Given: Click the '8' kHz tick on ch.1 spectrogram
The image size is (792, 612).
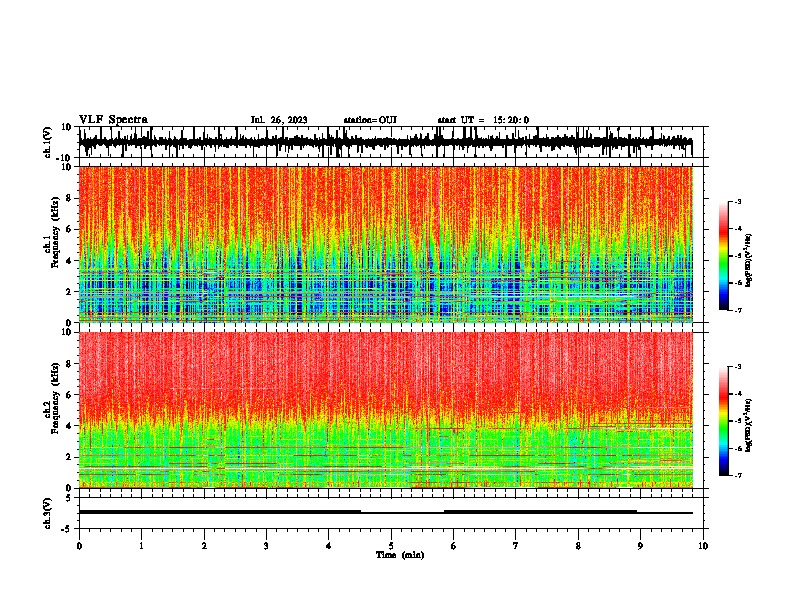Looking at the screenshot, I should [69, 198].
